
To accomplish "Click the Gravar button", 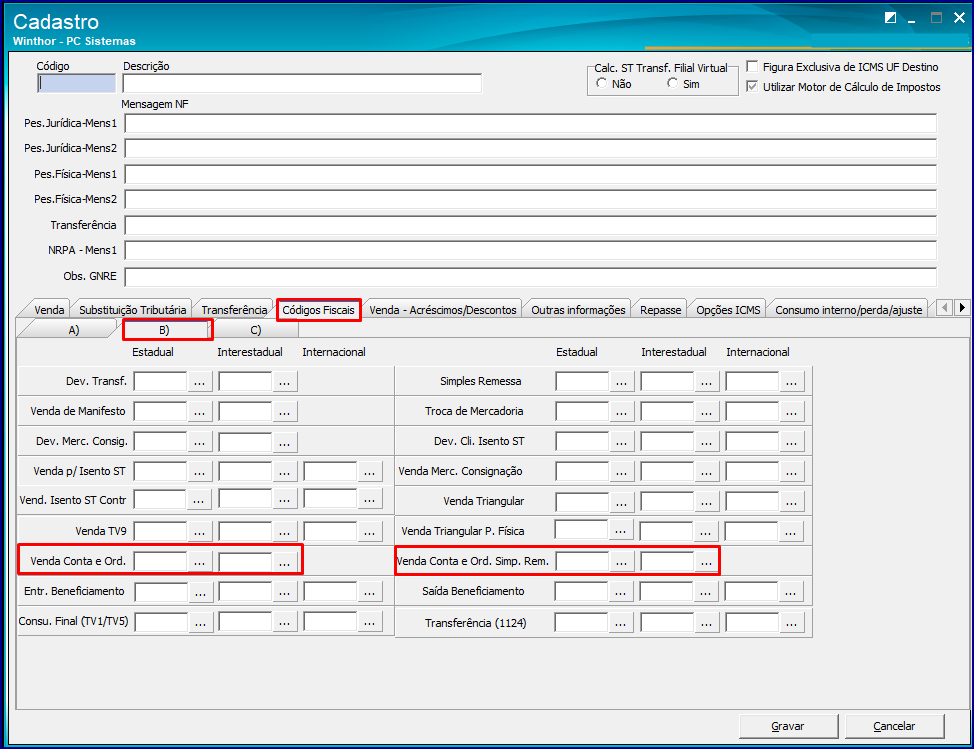I will coord(788,726).
